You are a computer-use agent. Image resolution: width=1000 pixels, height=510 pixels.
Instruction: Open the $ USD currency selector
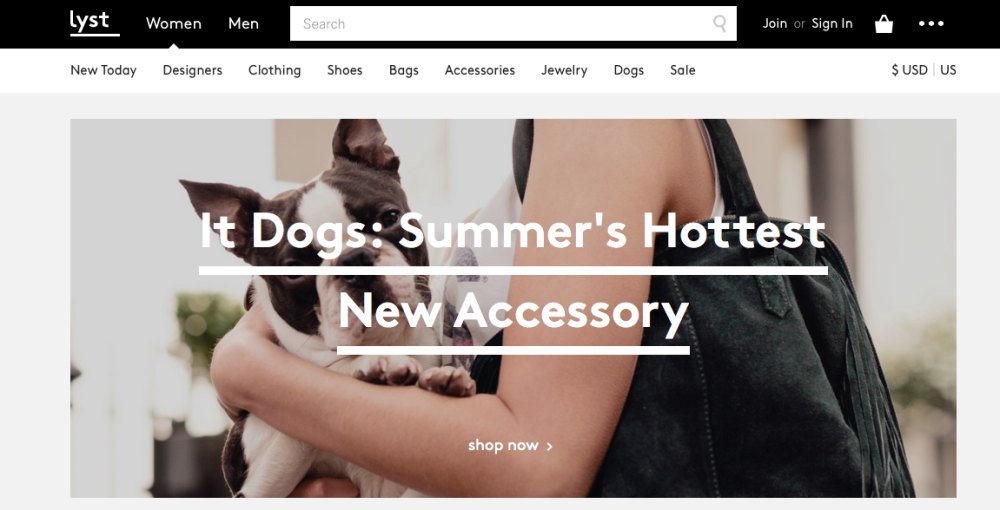pos(909,70)
